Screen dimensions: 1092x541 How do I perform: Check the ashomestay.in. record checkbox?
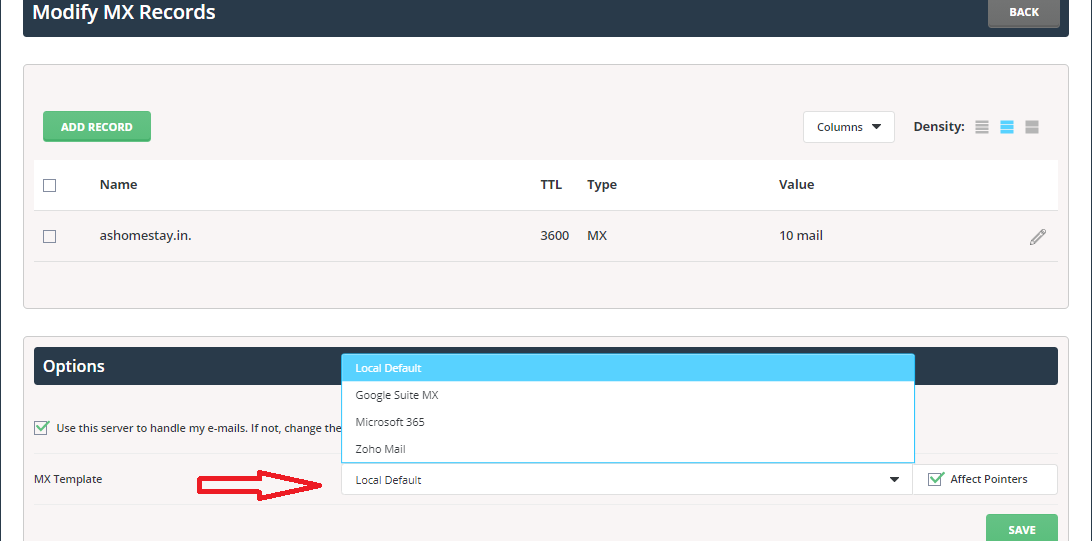pos(50,237)
